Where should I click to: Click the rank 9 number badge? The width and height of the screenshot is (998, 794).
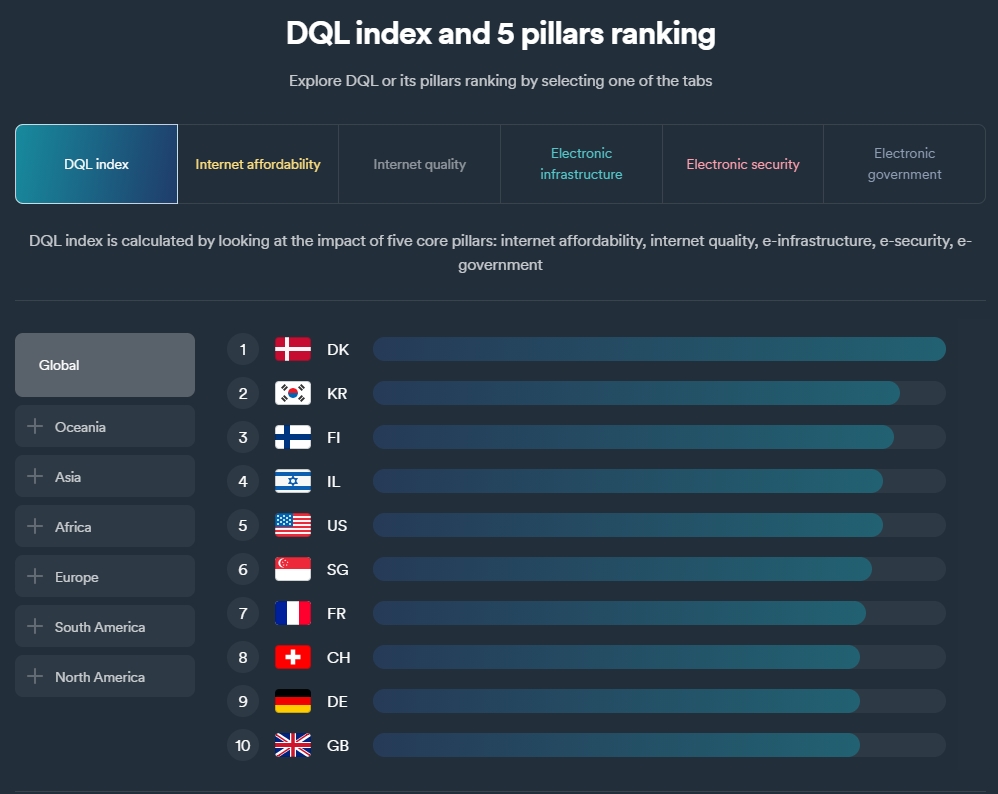click(243, 701)
